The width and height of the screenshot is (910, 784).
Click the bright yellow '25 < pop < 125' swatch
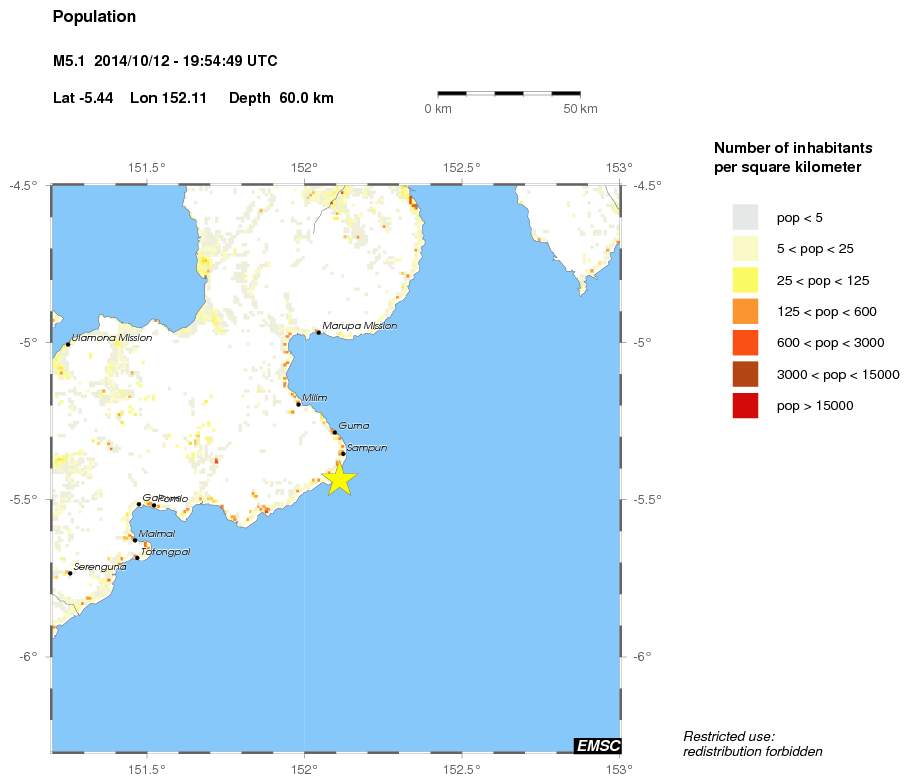point(745,280)
